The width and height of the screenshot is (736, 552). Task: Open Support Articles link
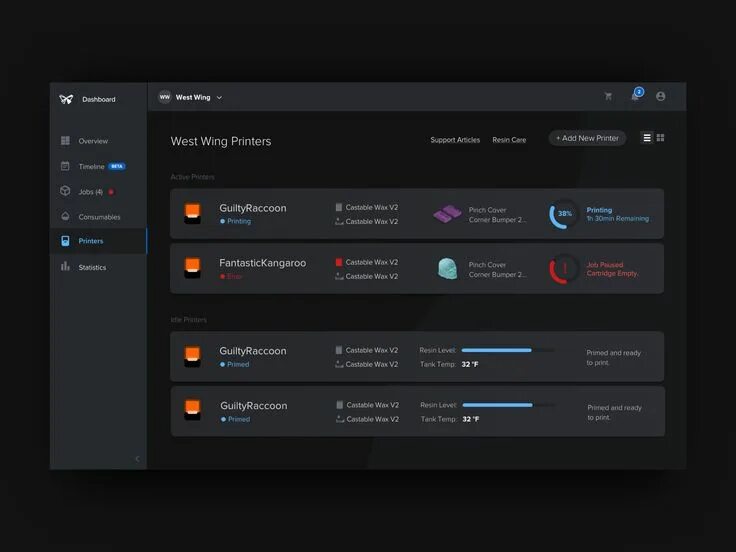tap(455, 140)
